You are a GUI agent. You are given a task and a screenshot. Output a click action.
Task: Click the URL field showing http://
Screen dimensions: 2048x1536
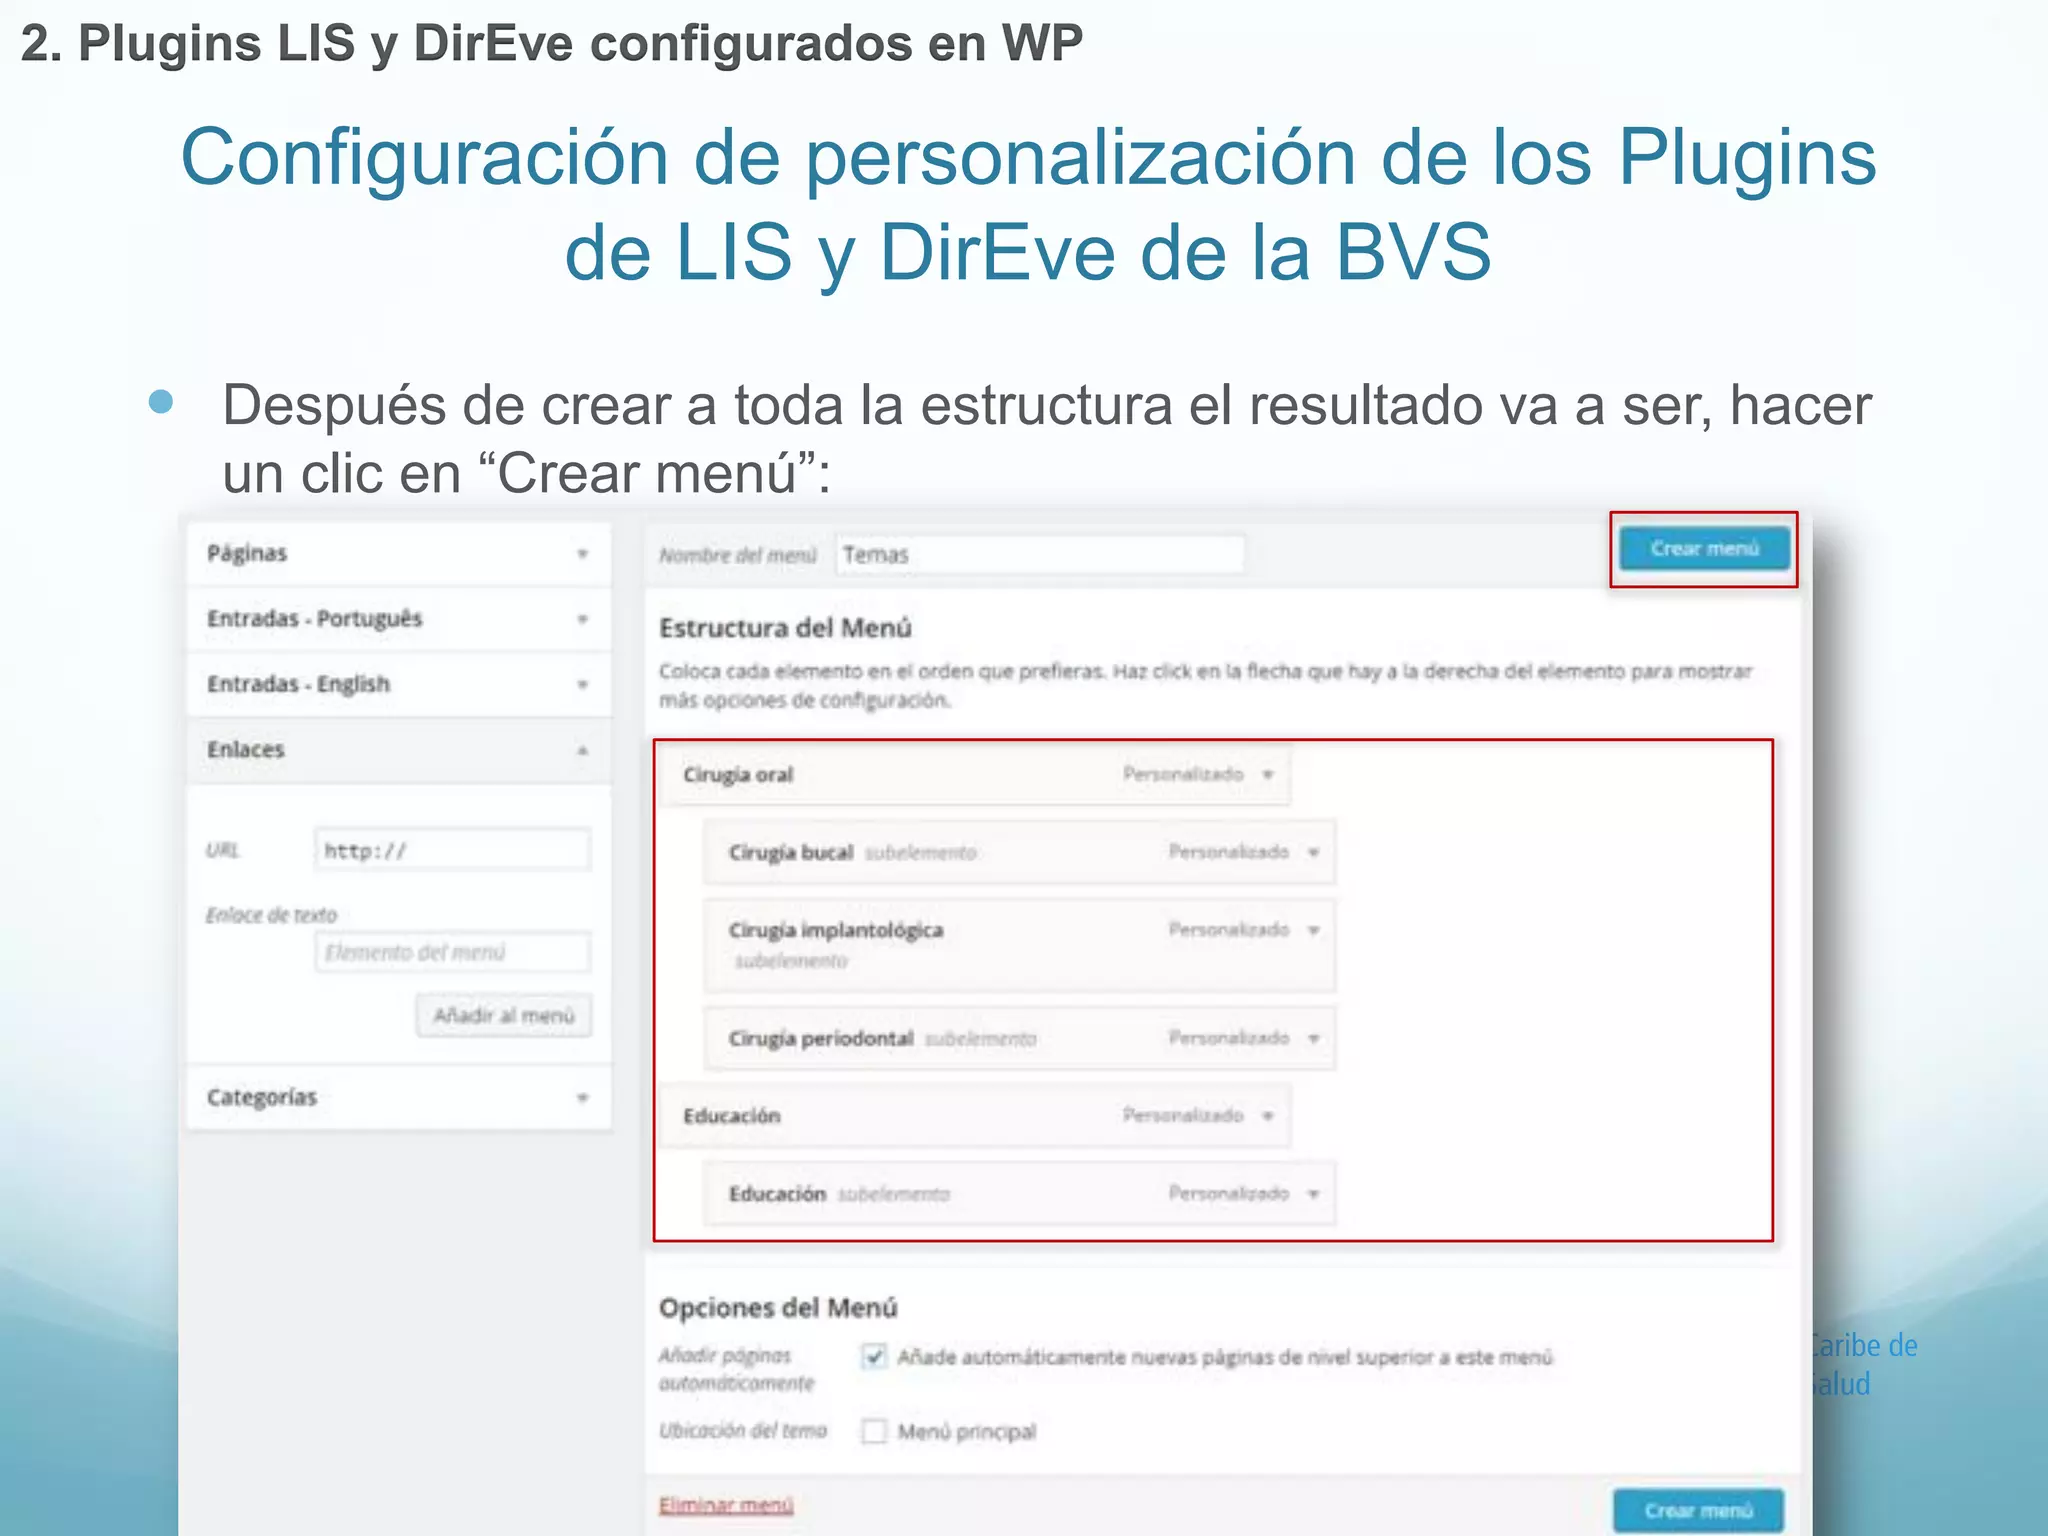452,850
